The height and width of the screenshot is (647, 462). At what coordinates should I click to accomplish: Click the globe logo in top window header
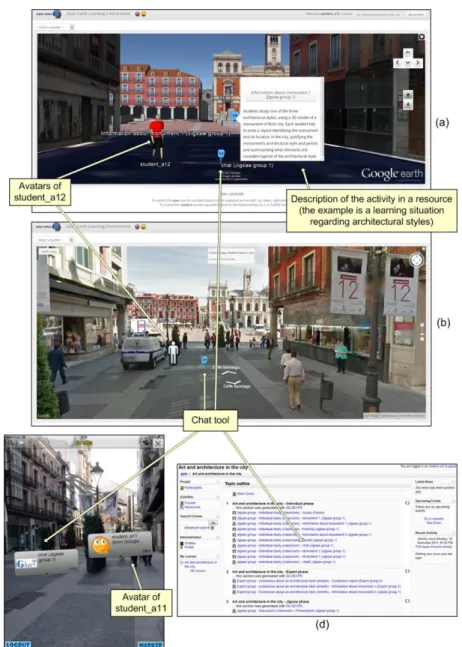tap(57, 14)
